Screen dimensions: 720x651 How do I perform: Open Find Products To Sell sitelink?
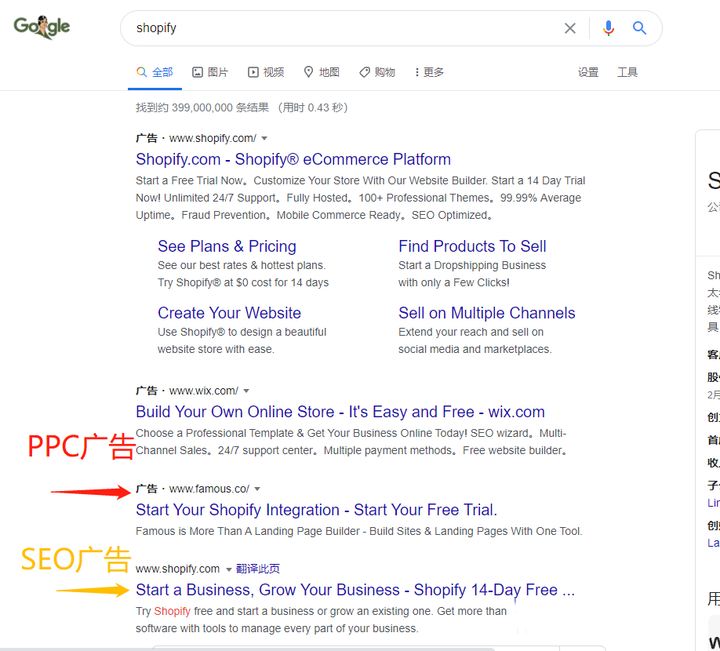pos(472,246)
